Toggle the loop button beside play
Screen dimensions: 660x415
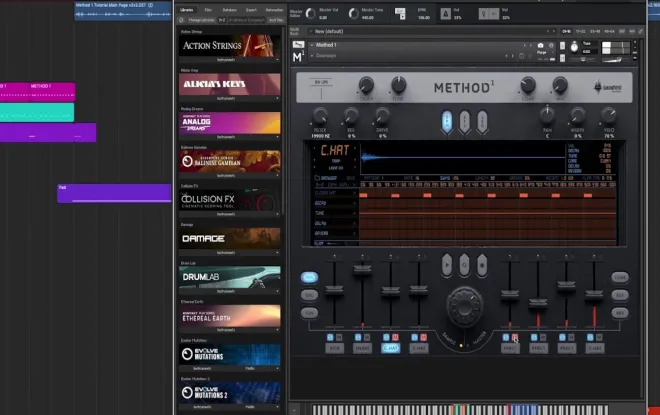[464, 265]
